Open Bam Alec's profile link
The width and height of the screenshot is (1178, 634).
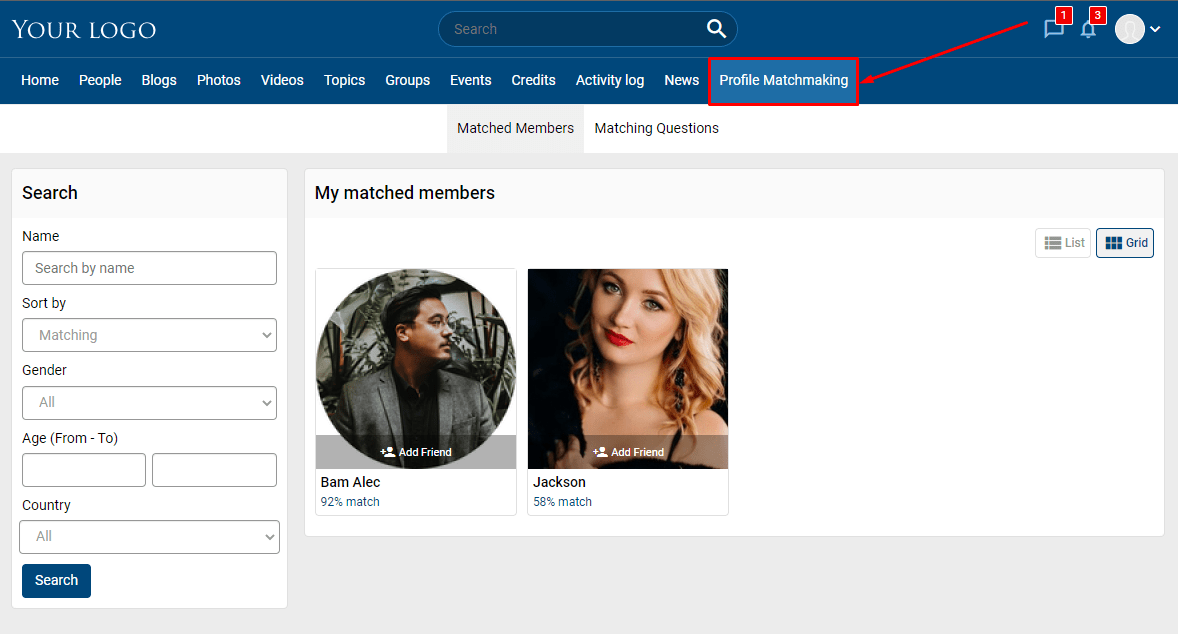point(350,482)
